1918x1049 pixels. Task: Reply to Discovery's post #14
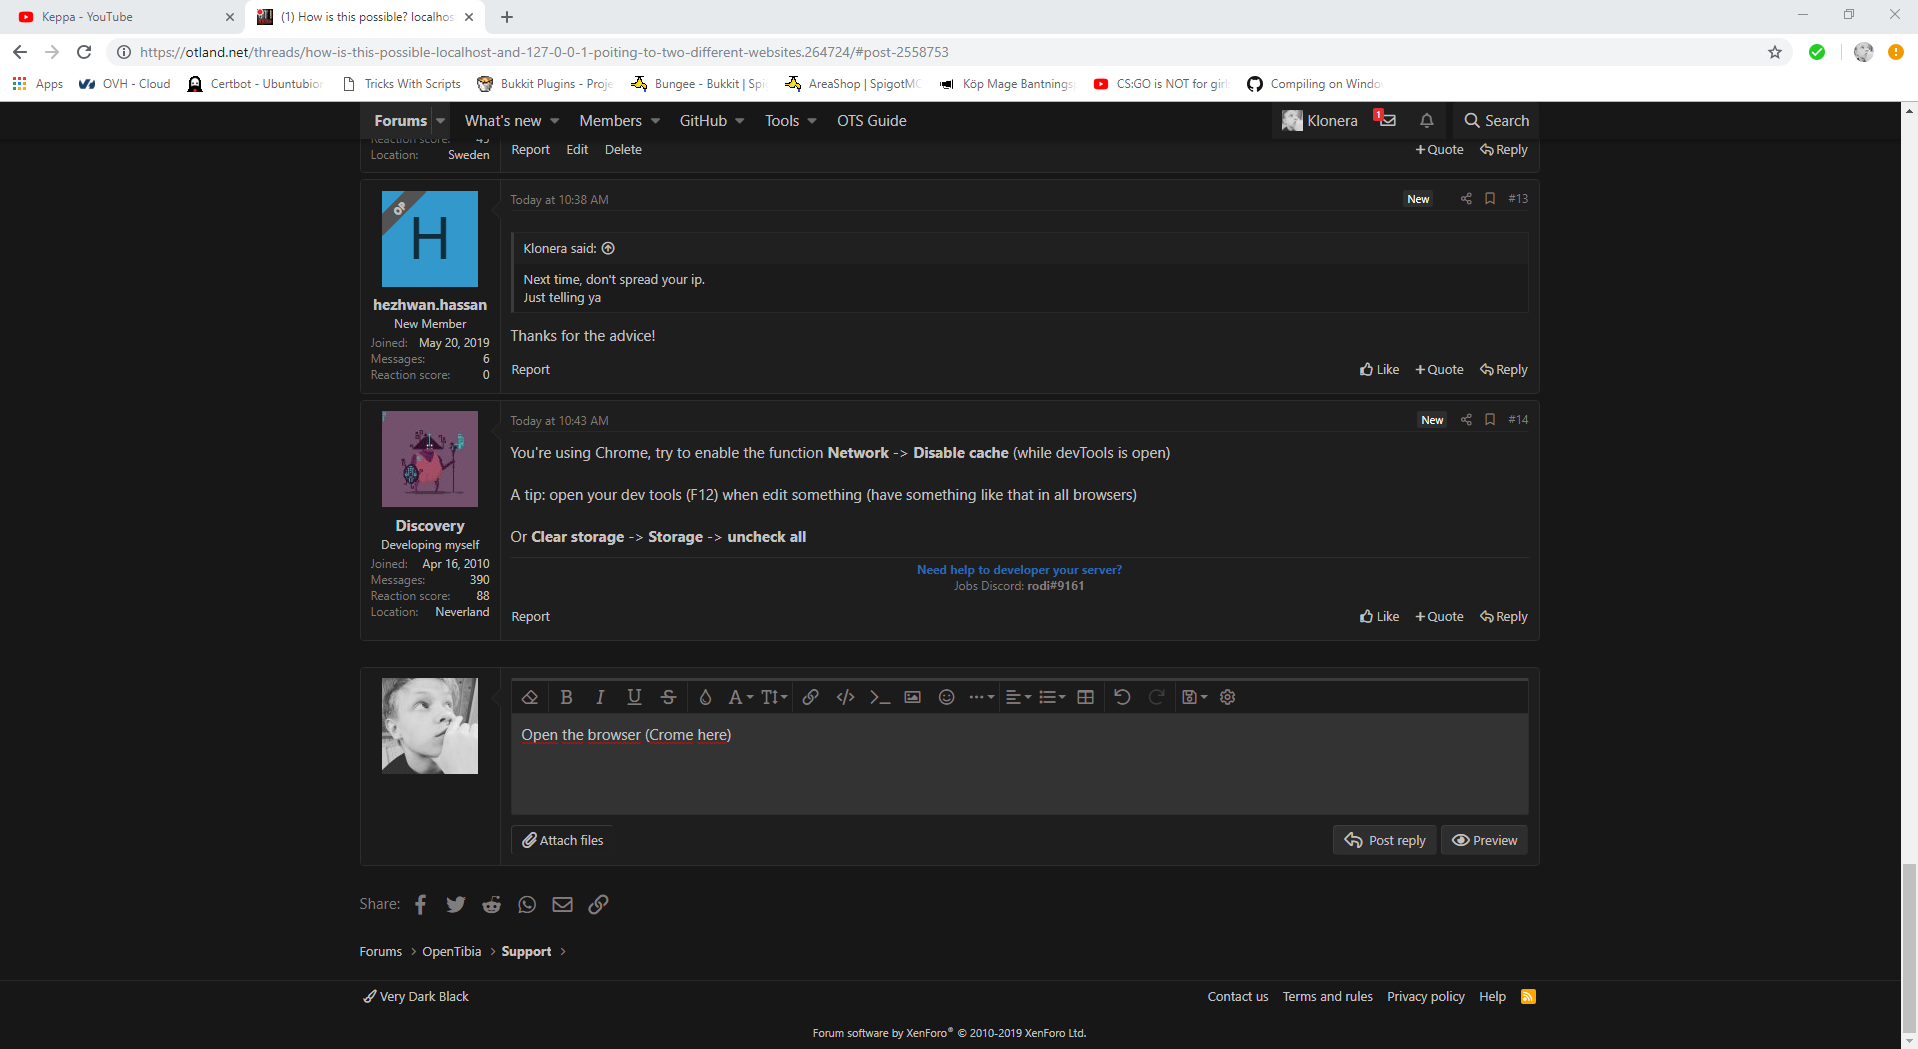click(1503, 617)
